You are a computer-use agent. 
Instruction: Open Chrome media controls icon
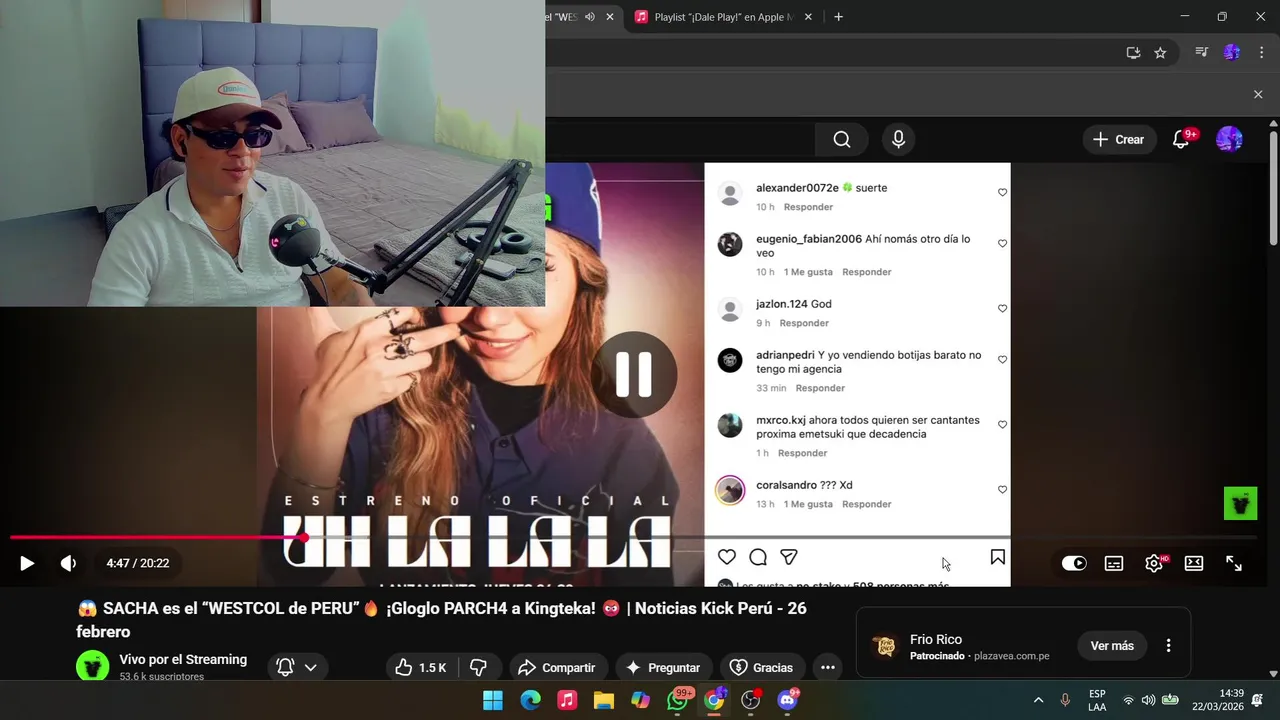pos(1202,53)
